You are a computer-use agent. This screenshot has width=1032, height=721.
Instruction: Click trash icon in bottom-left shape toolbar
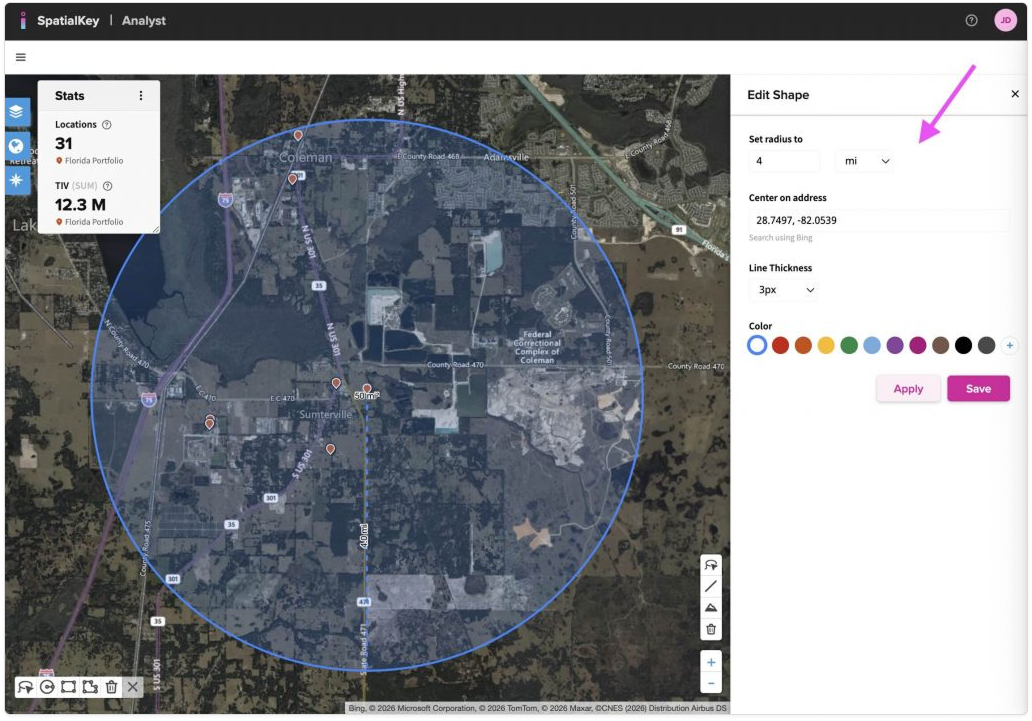tap(111, 687)
